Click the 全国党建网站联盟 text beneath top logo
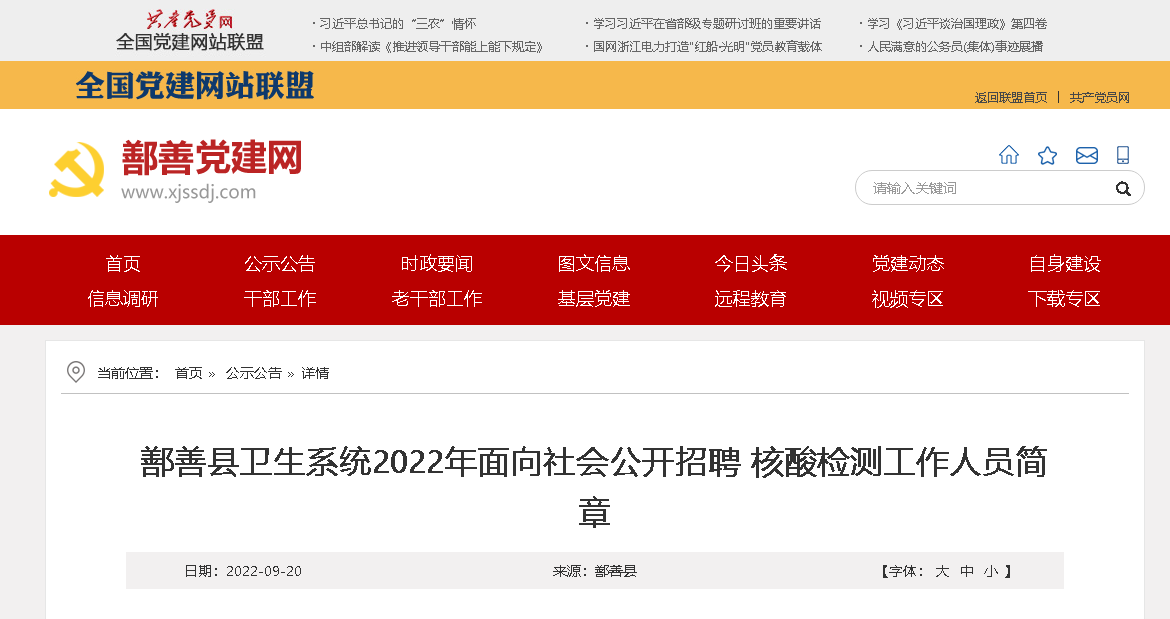 click(190, 43)
